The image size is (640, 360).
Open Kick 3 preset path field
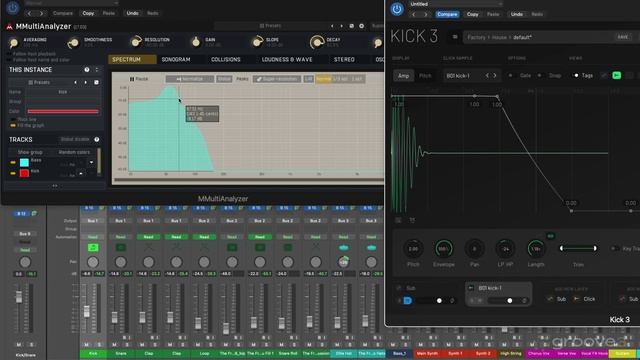pos(538,37)
